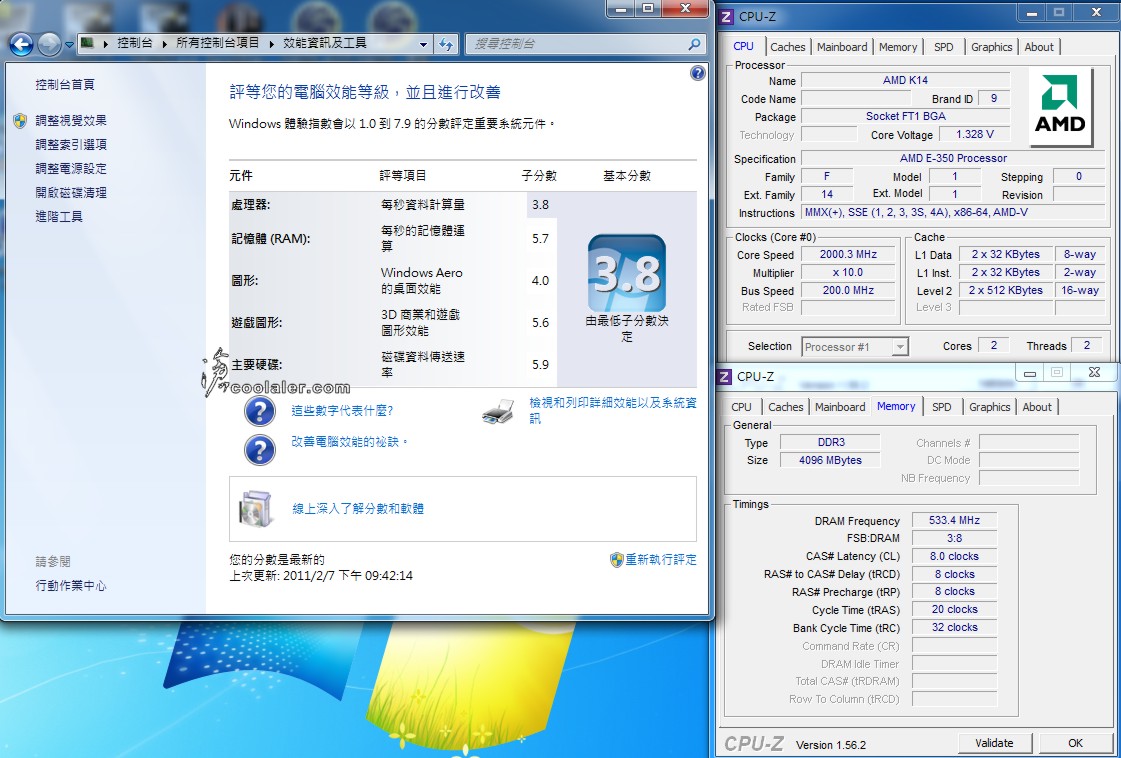Open the Processor #1 selection dropdown
Viewport: 1121px width, 758px height.
(x=899, y=347)
